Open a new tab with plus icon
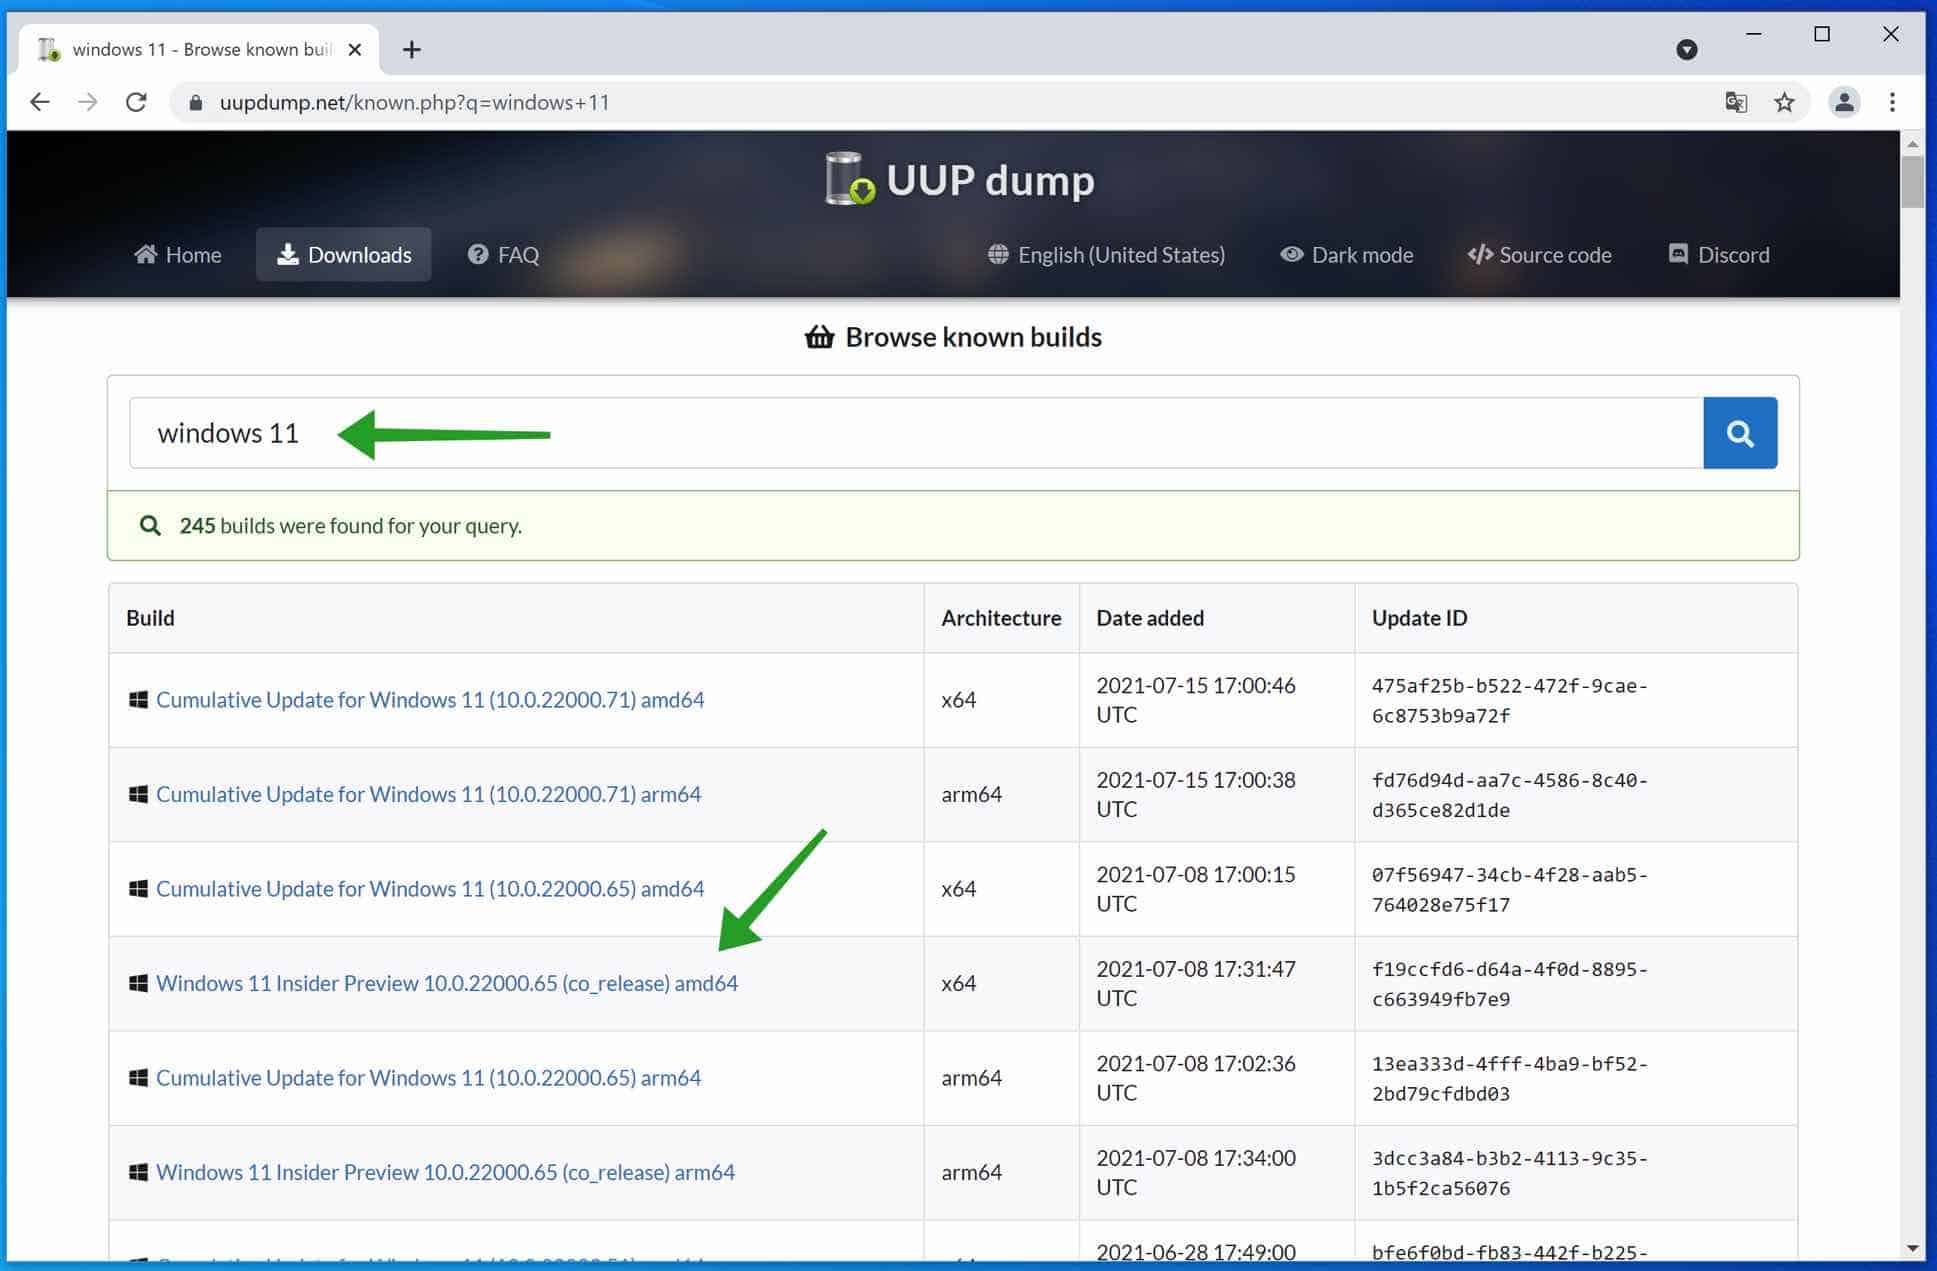Screen dimensions: 1937x1271 point(411,49)
